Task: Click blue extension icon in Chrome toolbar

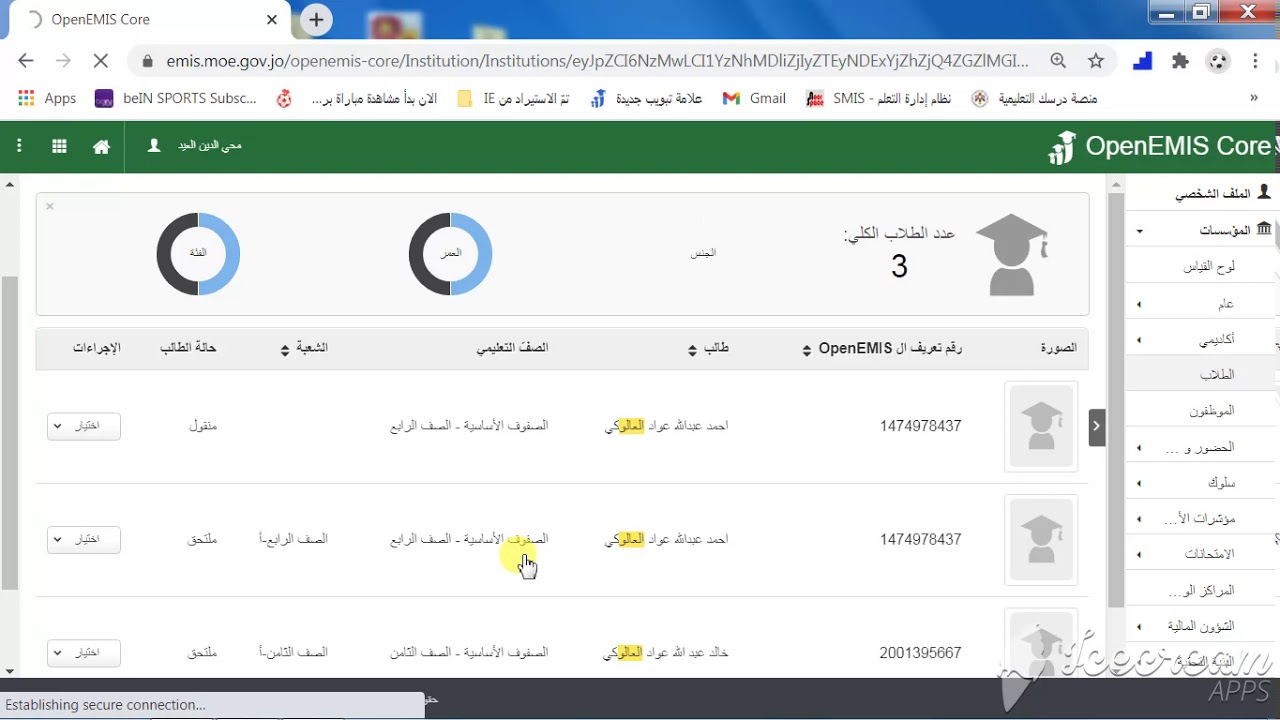Action: pos(1142,61)
